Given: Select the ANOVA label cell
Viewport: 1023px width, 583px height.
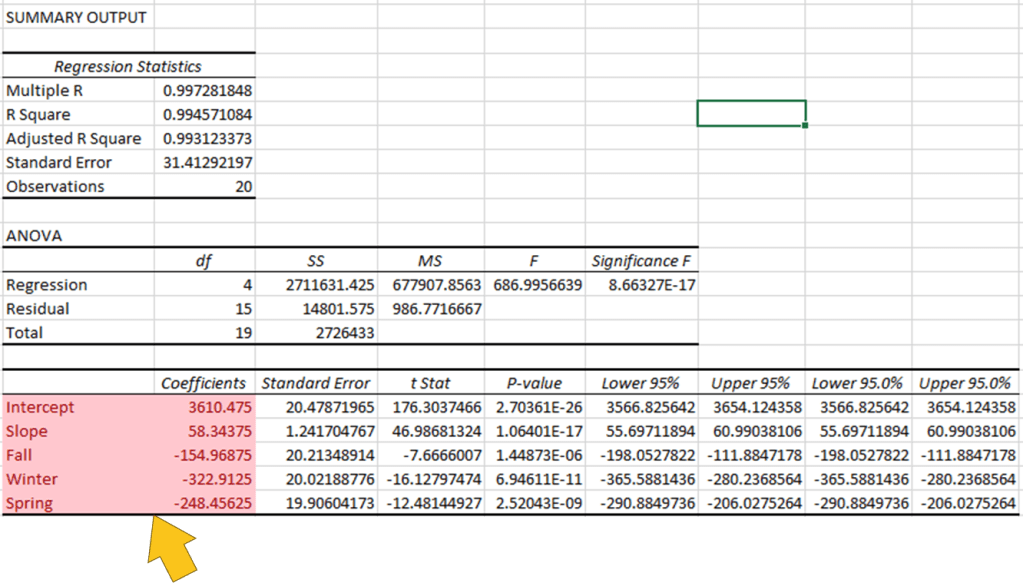Looking at the screenshot, I should coord(34,237).
